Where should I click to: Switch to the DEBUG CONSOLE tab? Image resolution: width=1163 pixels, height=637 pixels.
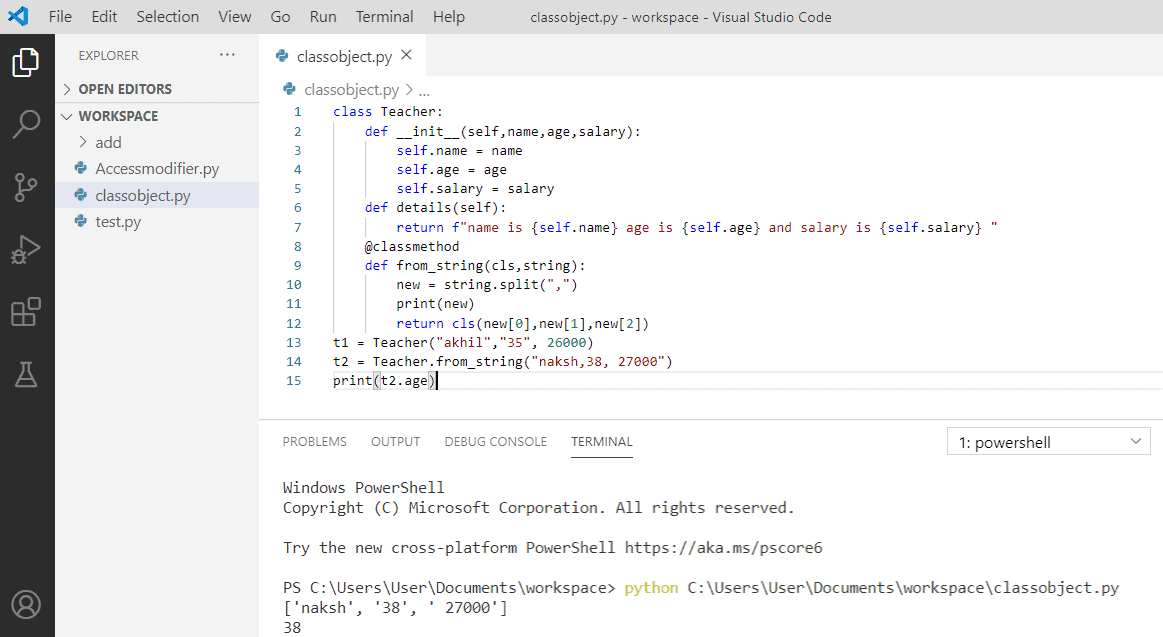point(495,441)
